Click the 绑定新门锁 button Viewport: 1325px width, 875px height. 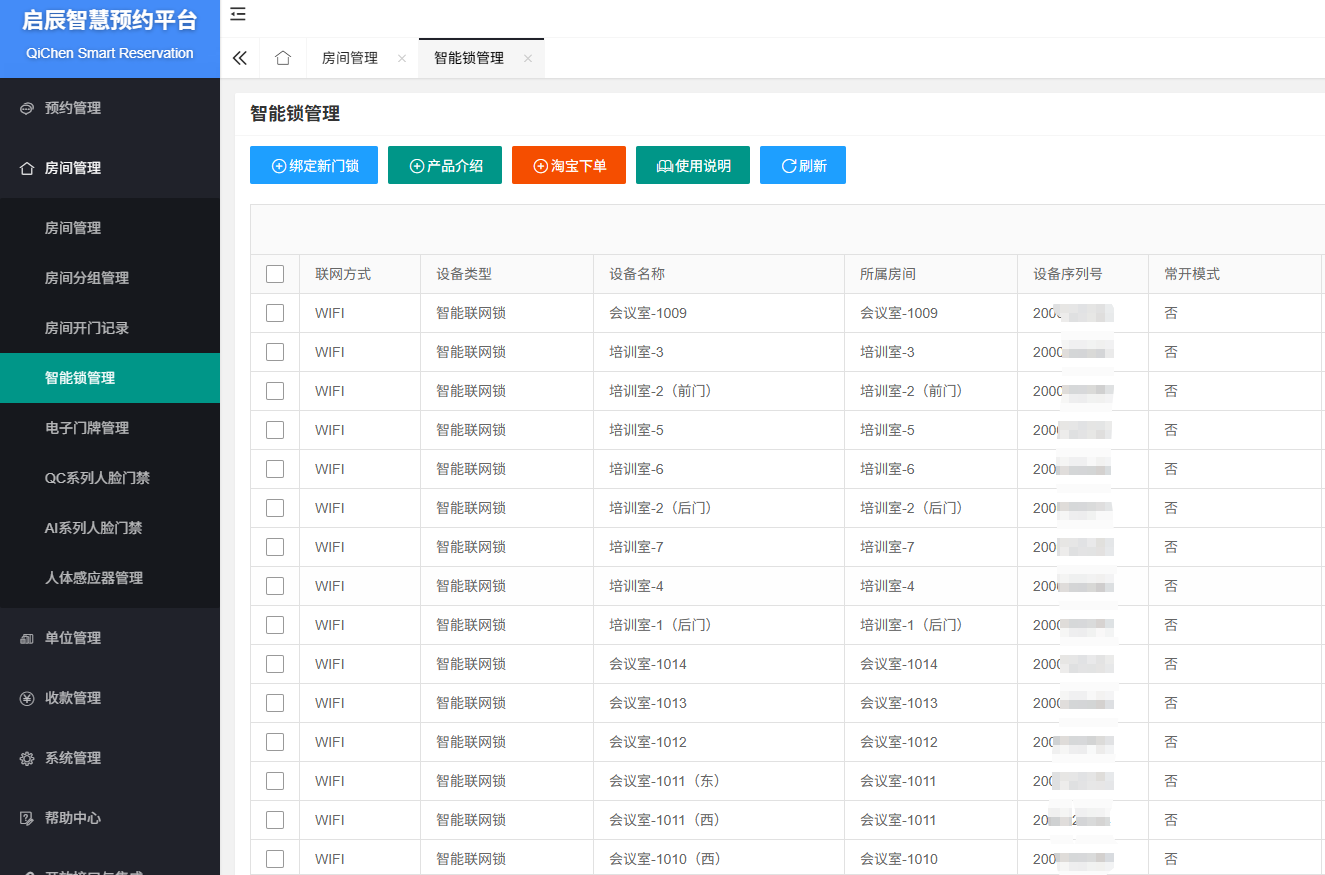pos(314,166)
